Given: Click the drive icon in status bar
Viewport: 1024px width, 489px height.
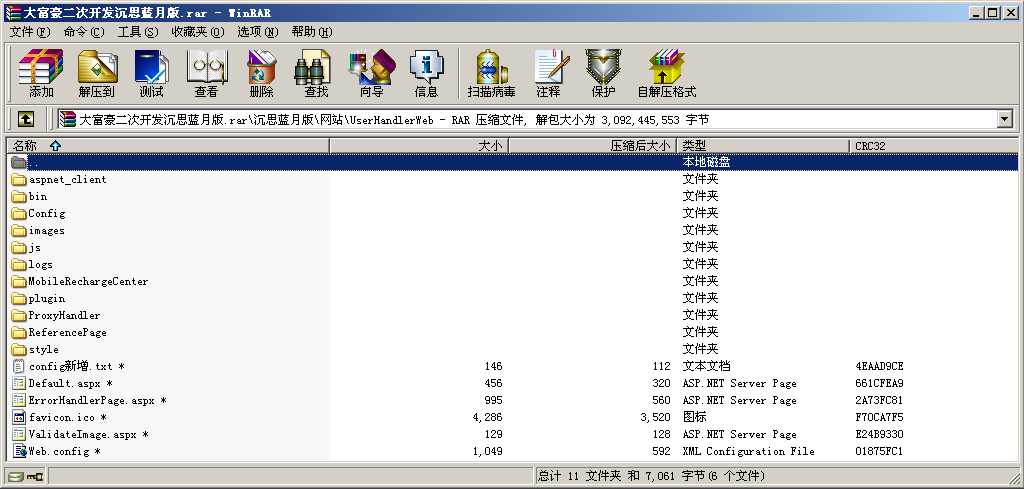Looking at the screenshot, I should 16,477.
